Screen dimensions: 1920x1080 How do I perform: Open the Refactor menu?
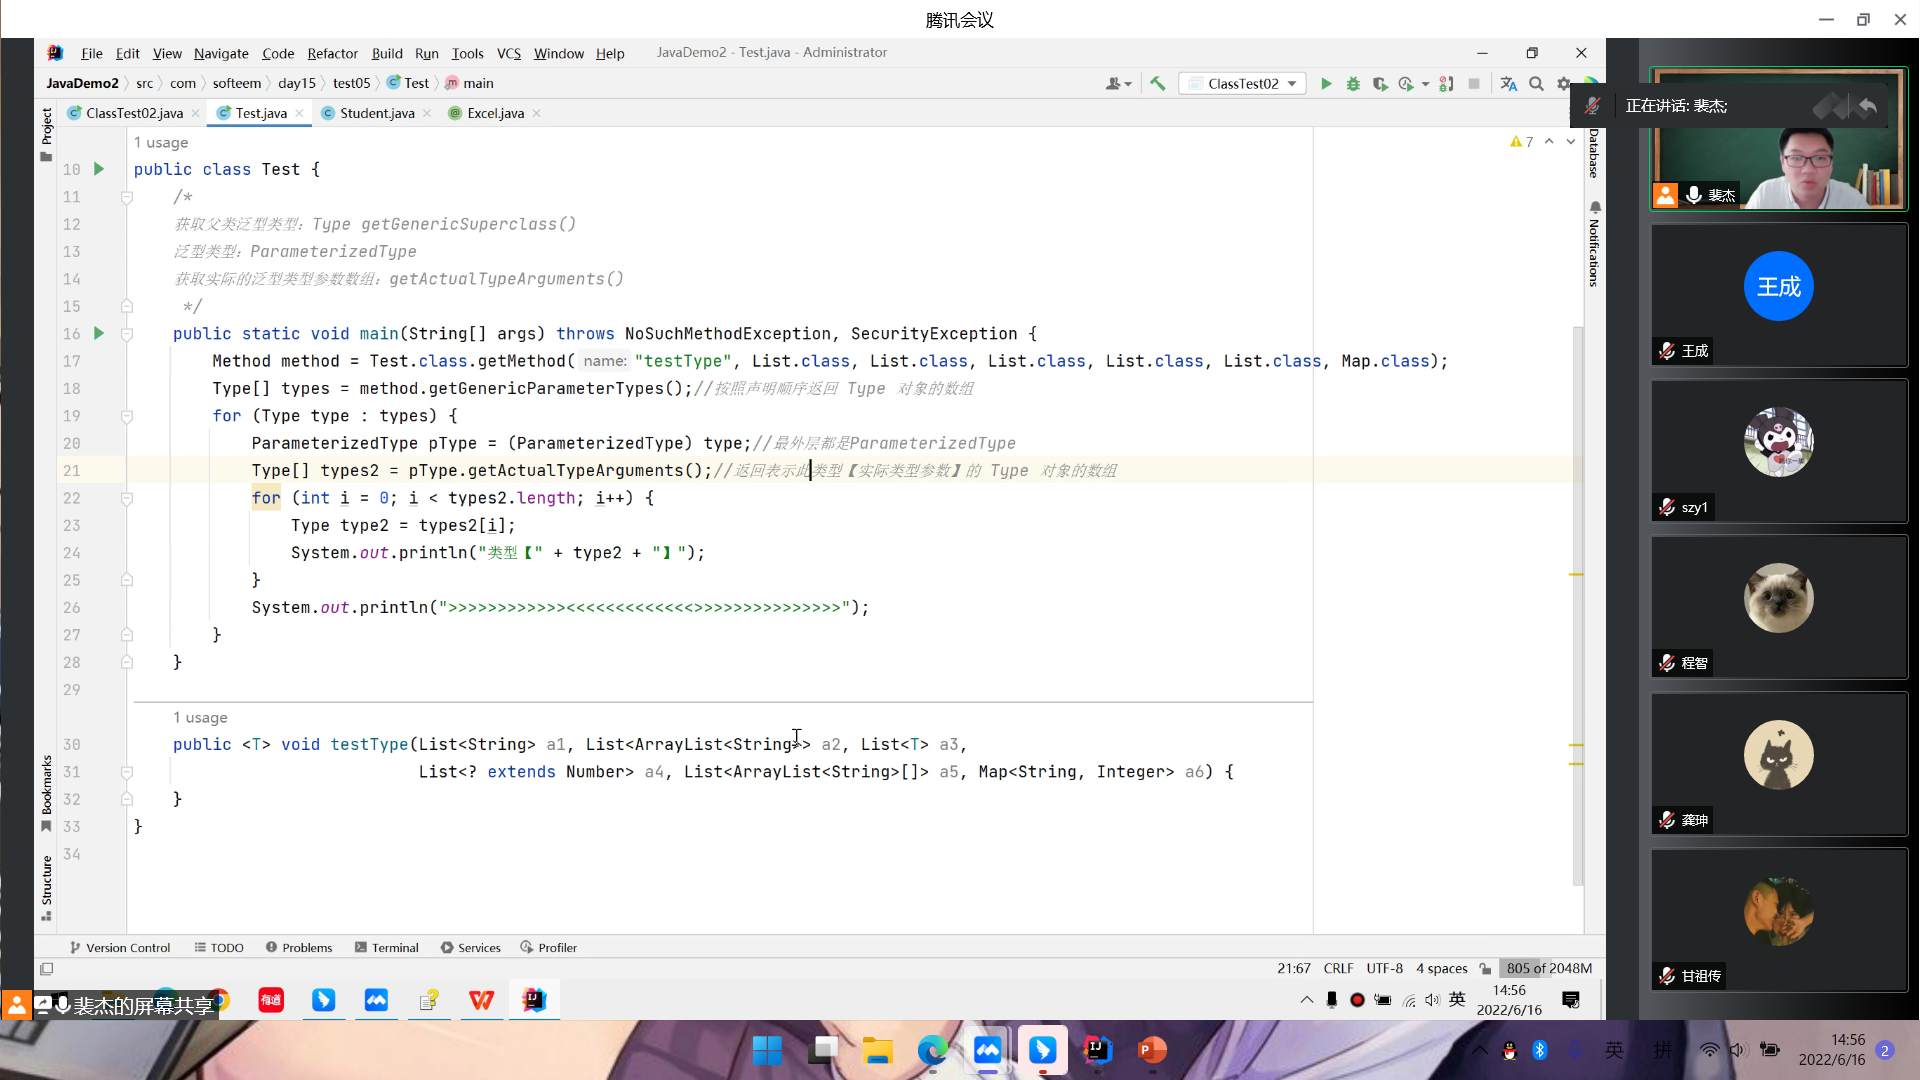332,53
